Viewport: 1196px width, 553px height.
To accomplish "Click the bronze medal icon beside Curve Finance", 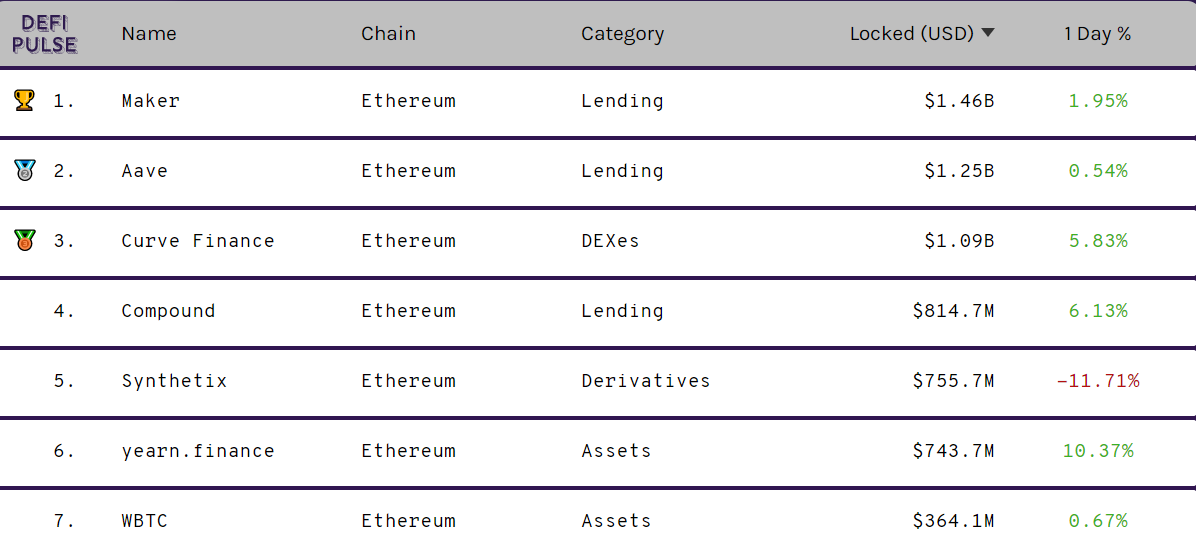I will (24, 240).
